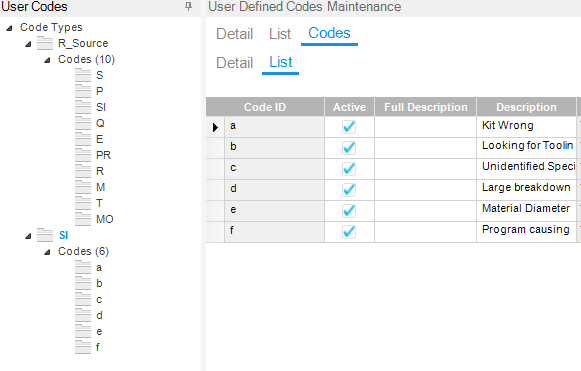Uncheck Active for code d
The image size is (581, 371).
(x=349, y=190)
